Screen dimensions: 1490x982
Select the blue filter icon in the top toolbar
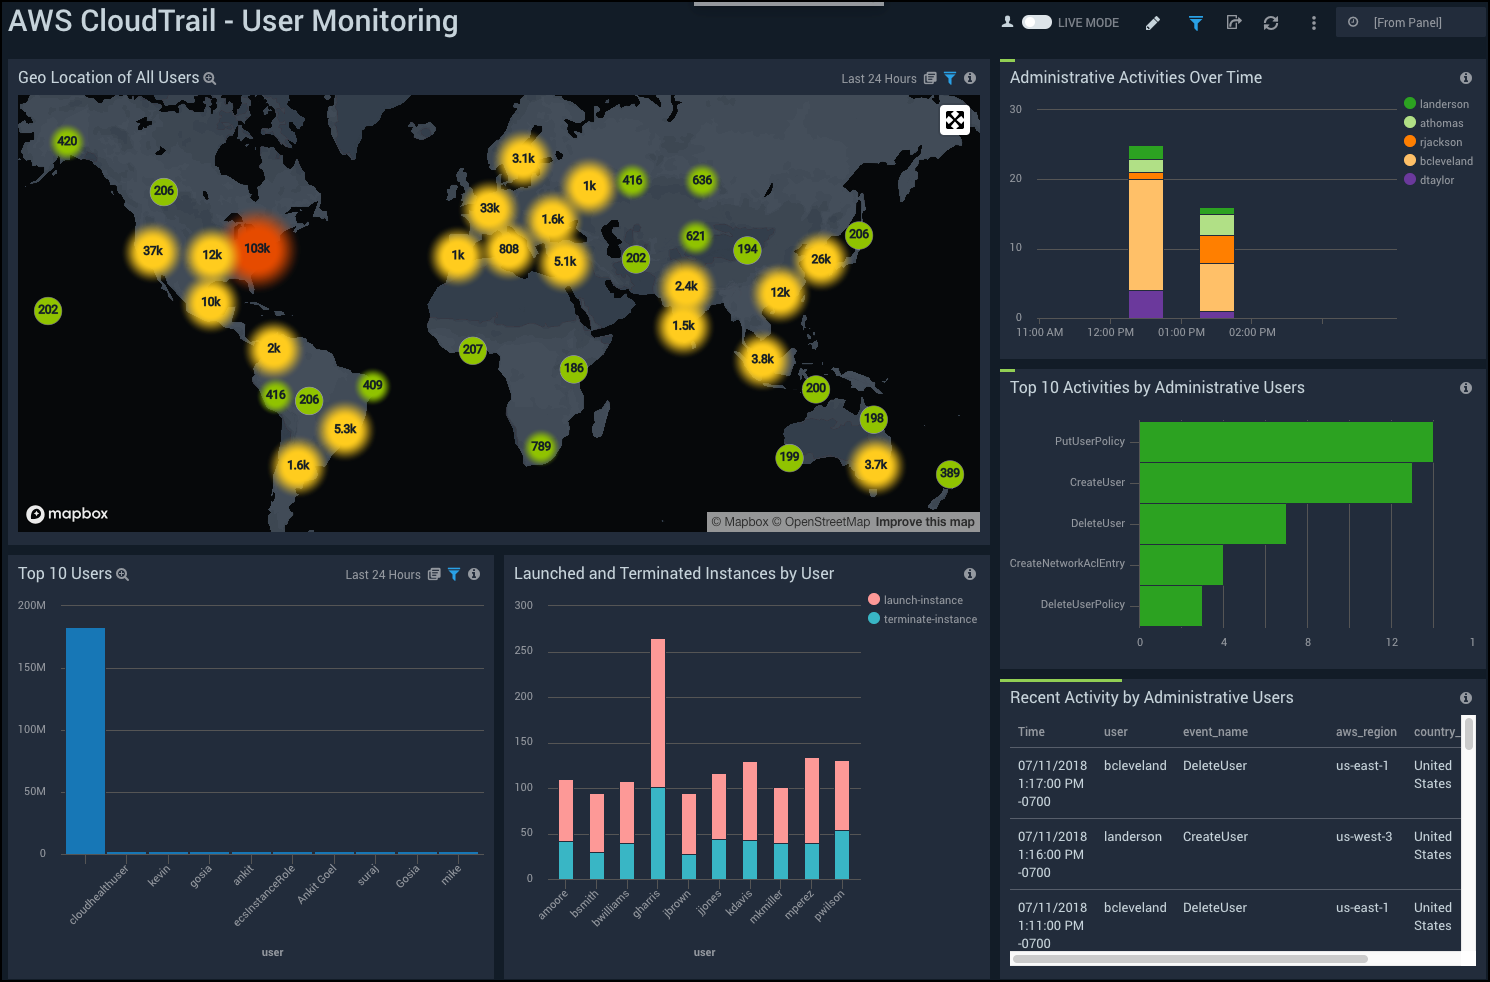[x=1195, y=21]
